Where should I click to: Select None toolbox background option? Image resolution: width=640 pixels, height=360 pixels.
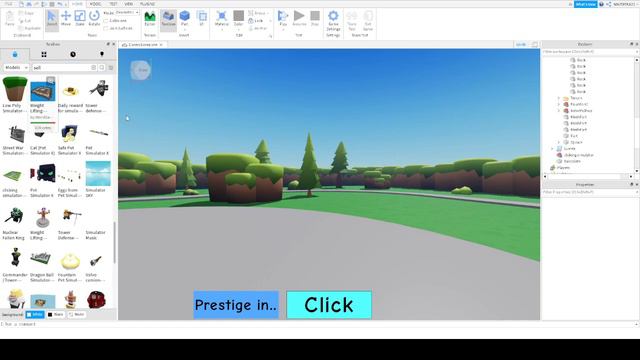76,314
